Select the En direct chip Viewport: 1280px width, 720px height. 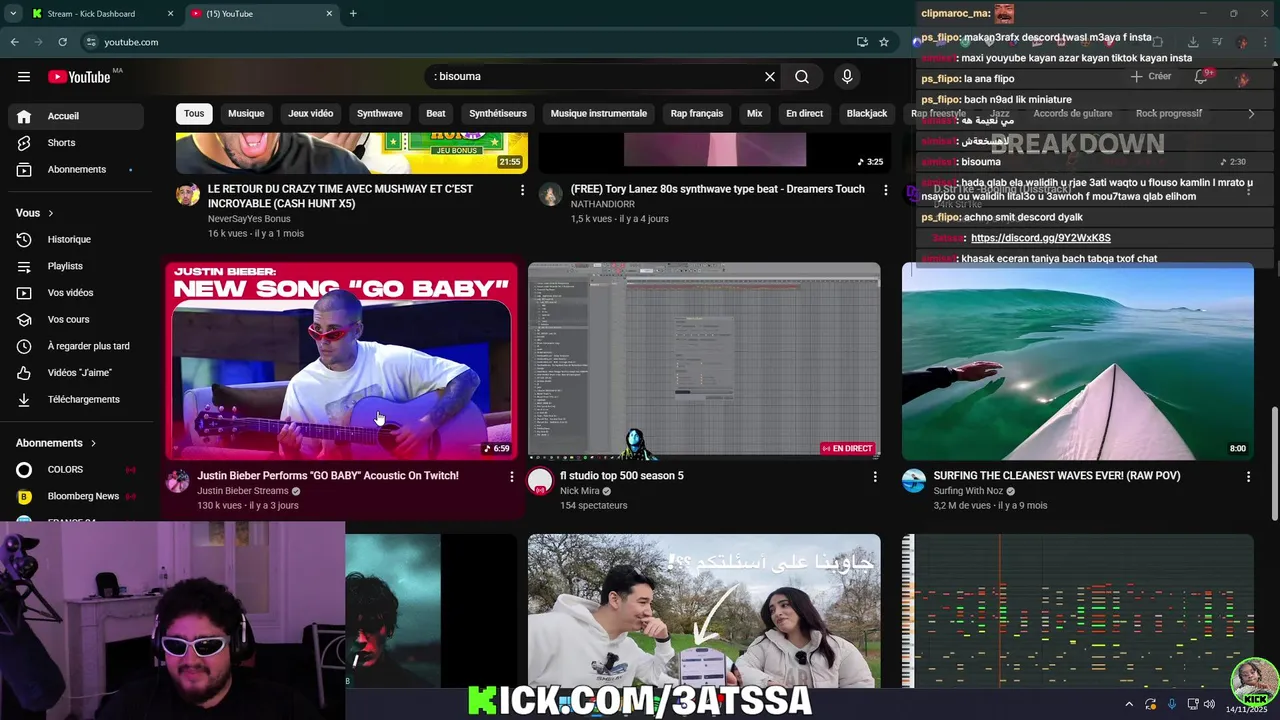(x=805, y=114)
